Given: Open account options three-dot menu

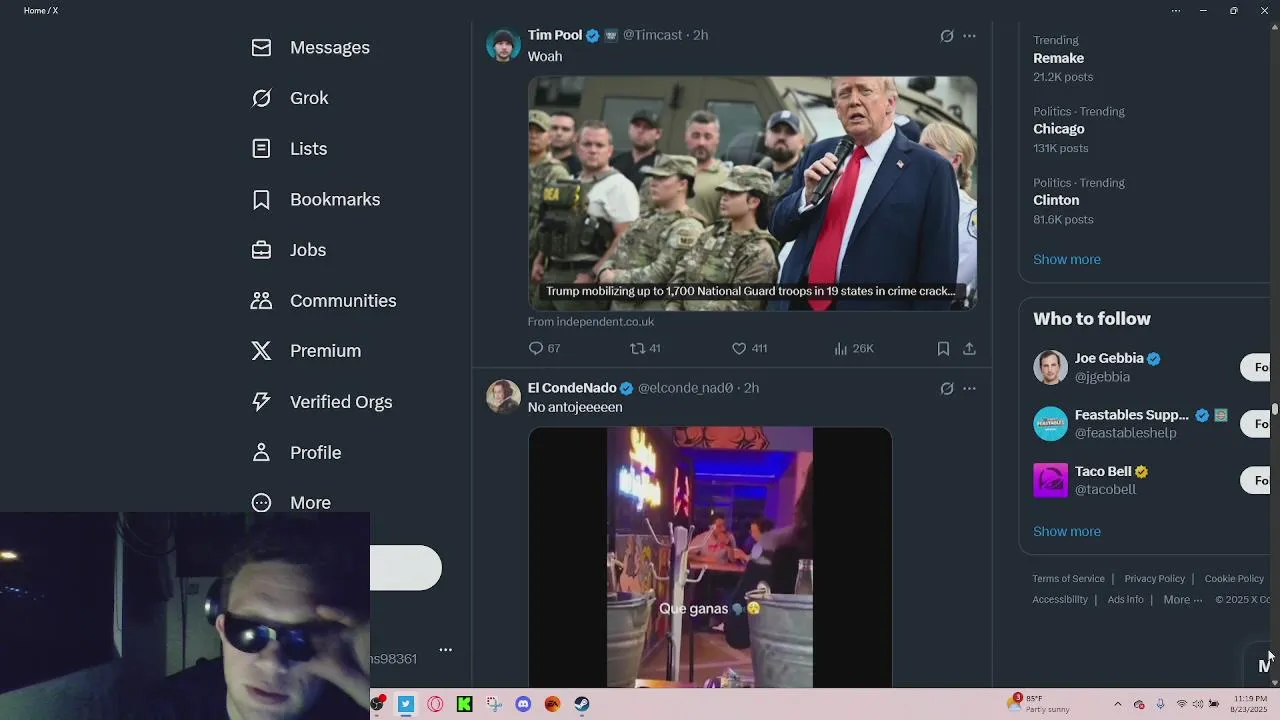Looking at the screenshot, I should click(446, 650).
